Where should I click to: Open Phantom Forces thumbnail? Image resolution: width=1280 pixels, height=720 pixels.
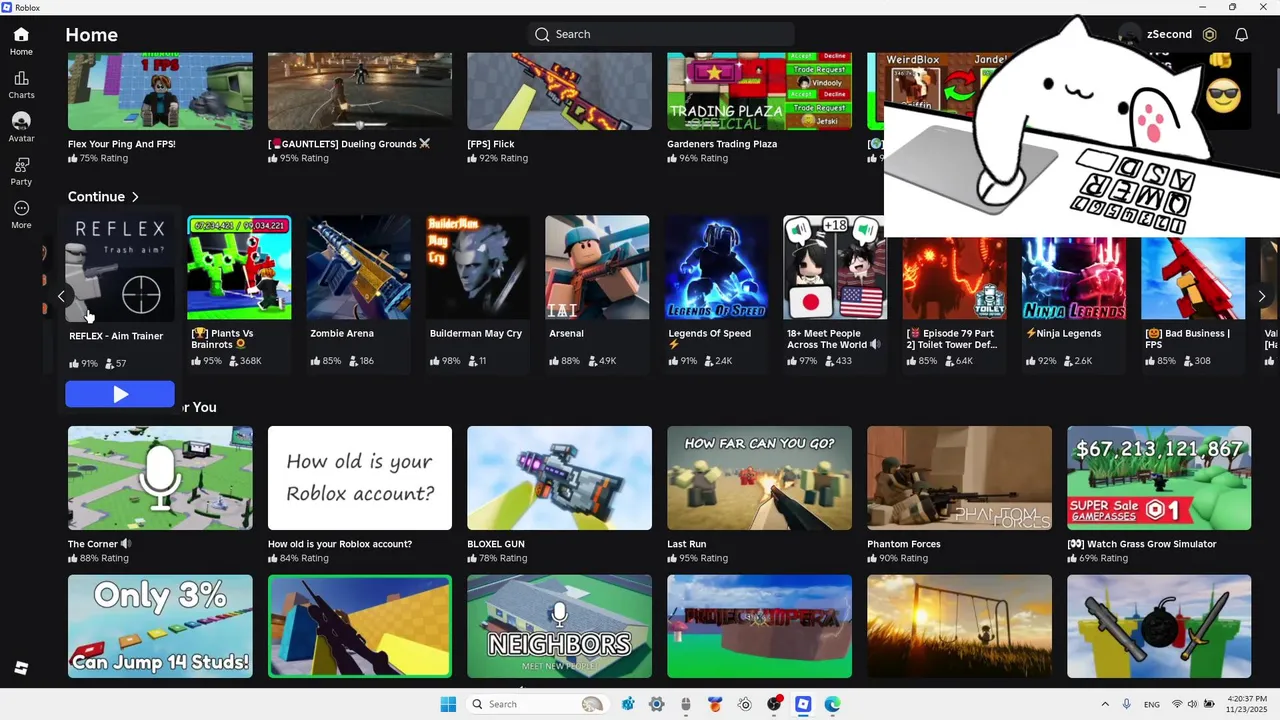click(x=959, y=478)
